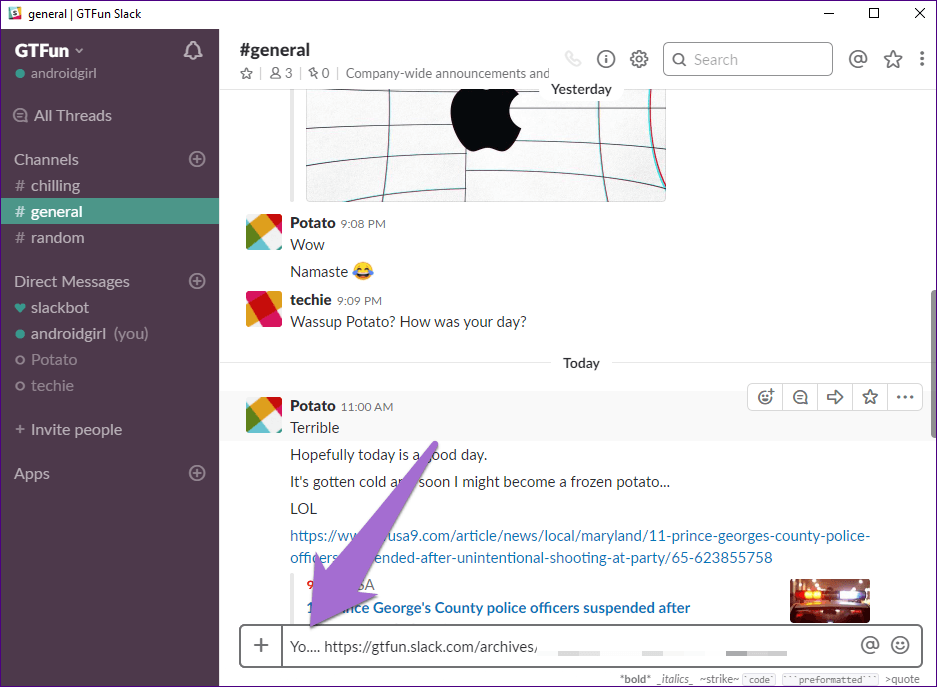Click Potato's name on the 9:08 PM message

coord(313,223)
